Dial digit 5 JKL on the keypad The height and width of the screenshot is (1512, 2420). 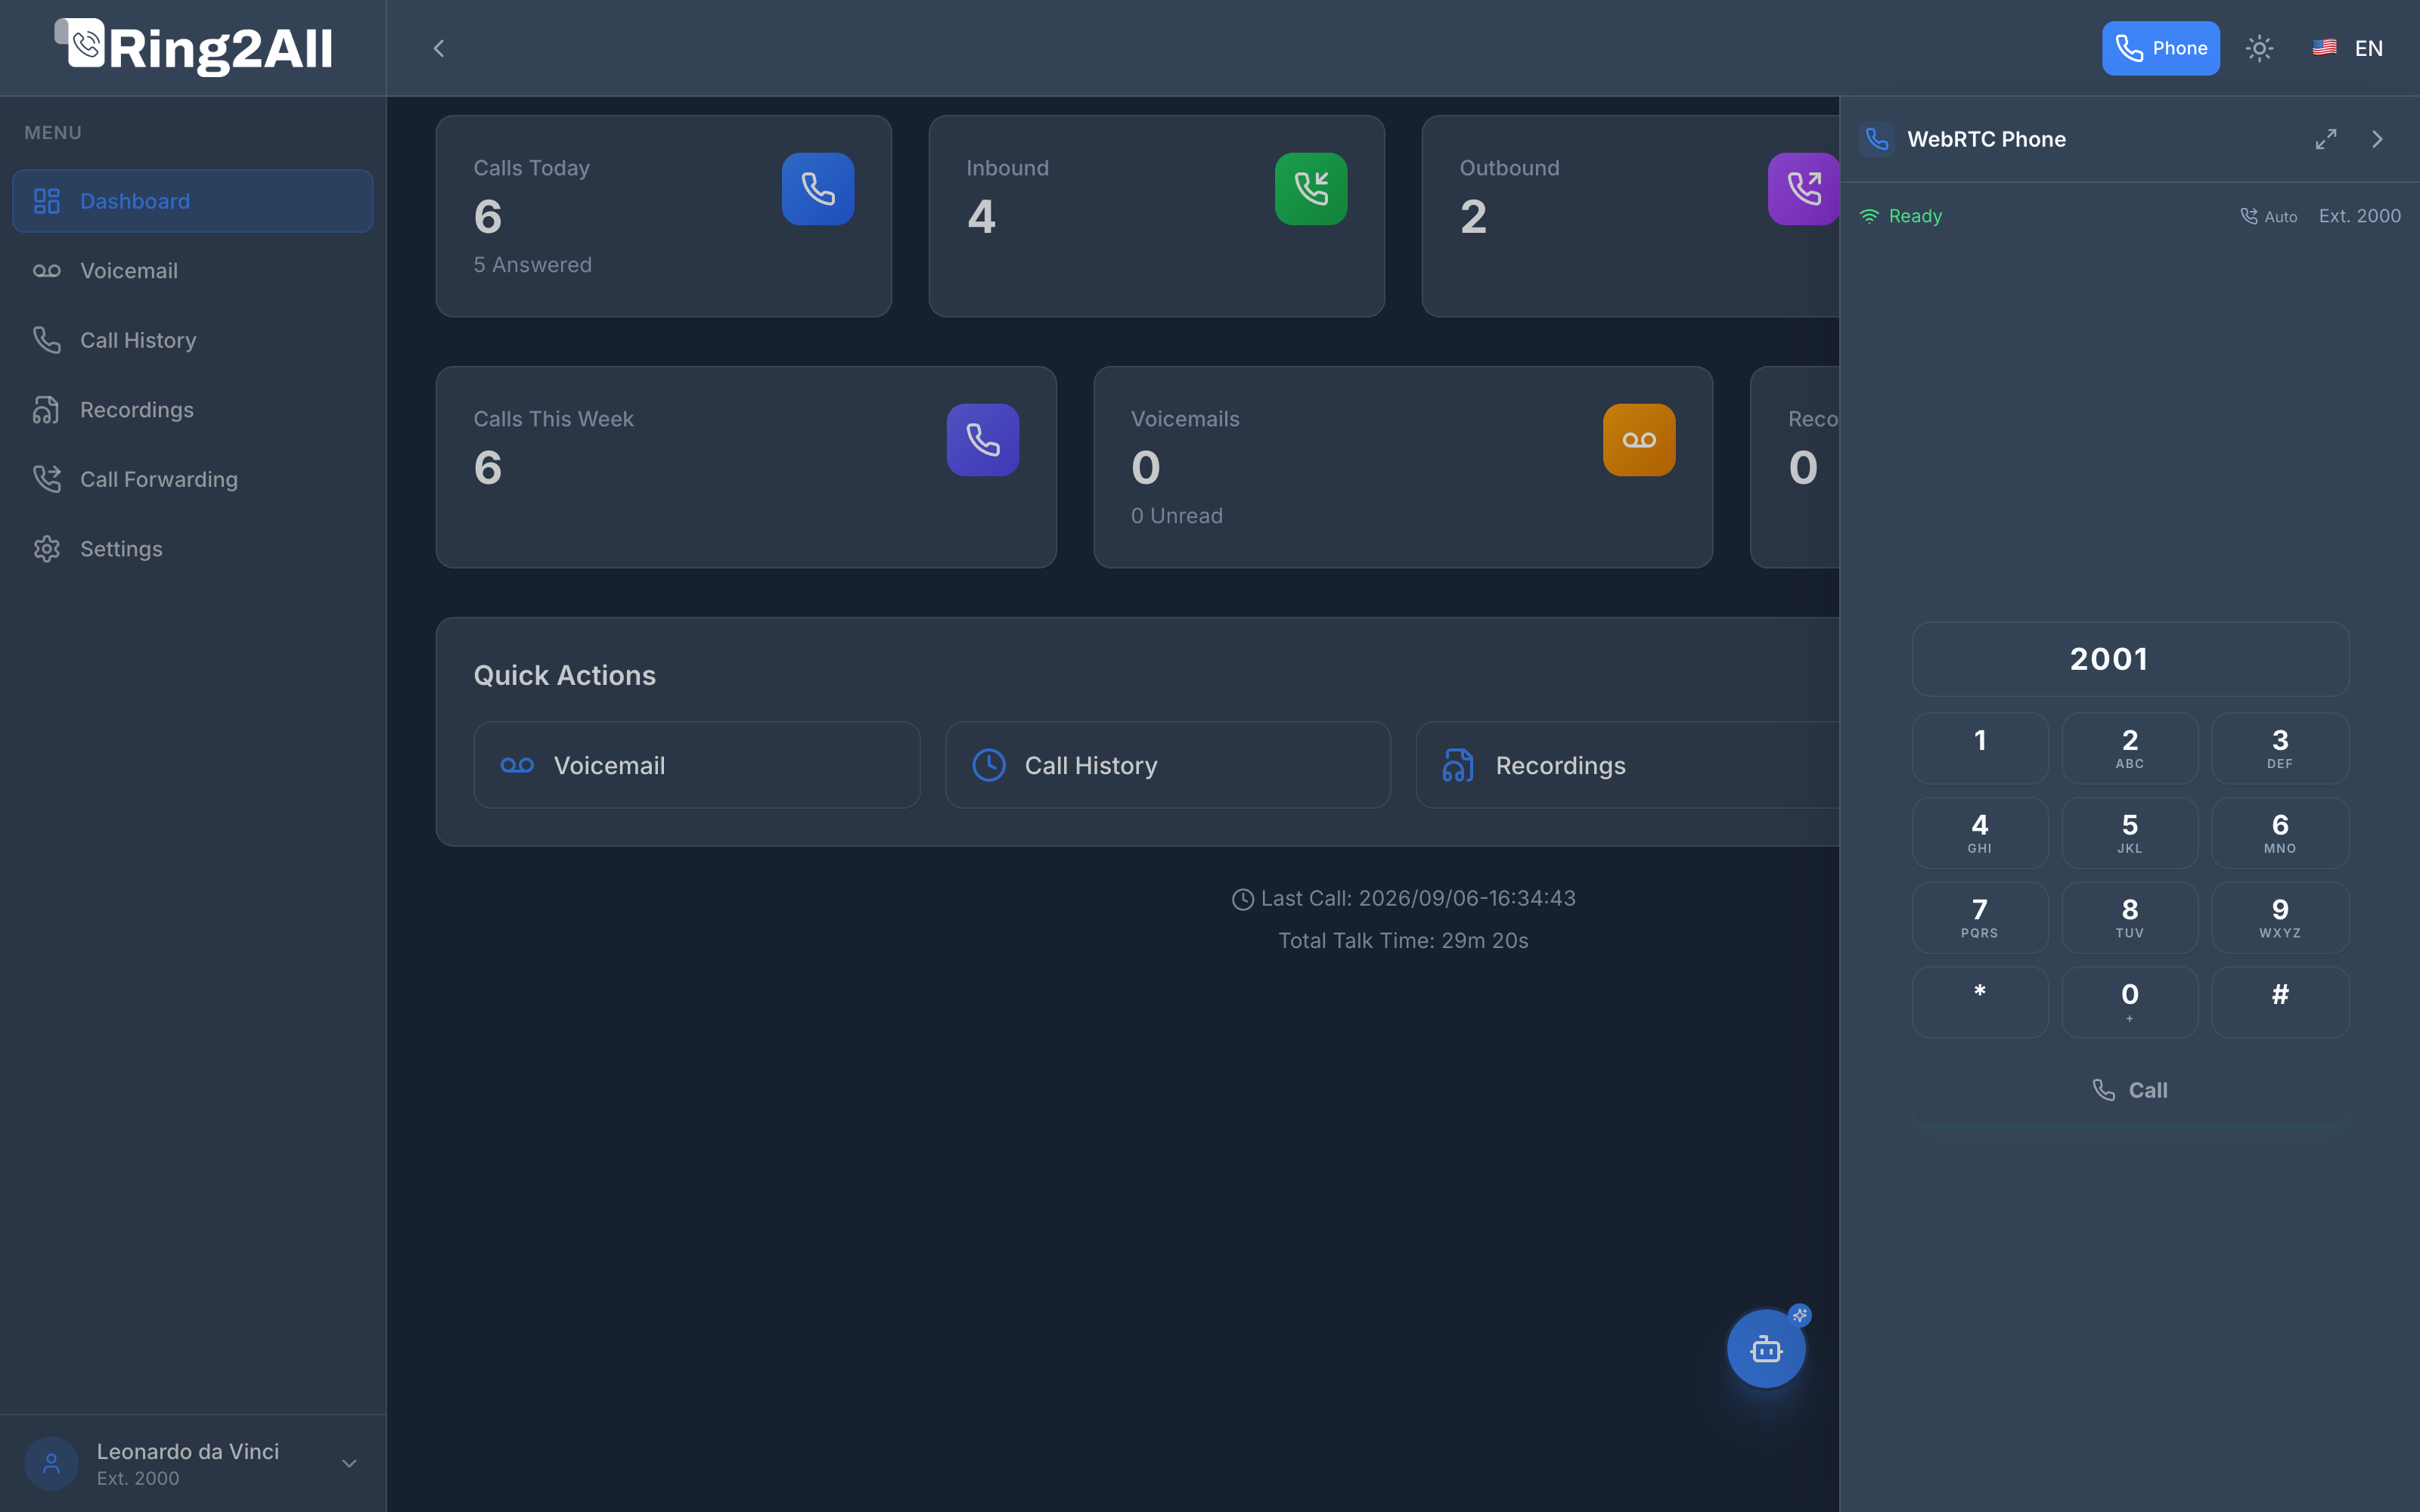coord(2130,833)
